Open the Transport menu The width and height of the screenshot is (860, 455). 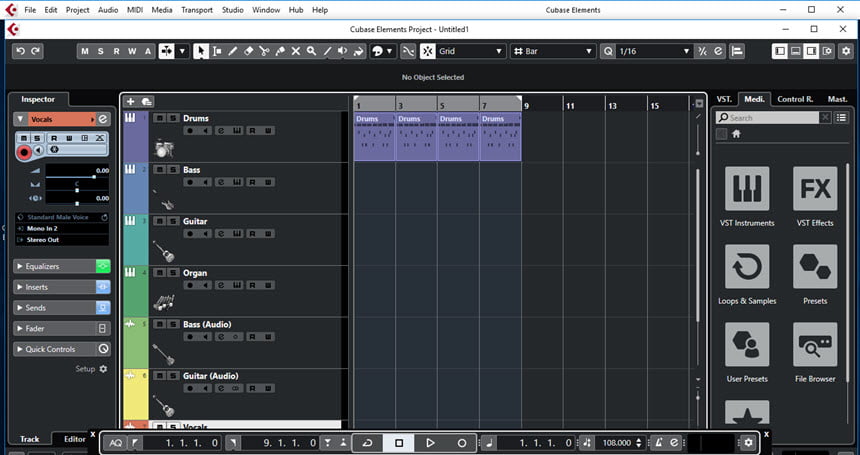(x=197, y=10)
